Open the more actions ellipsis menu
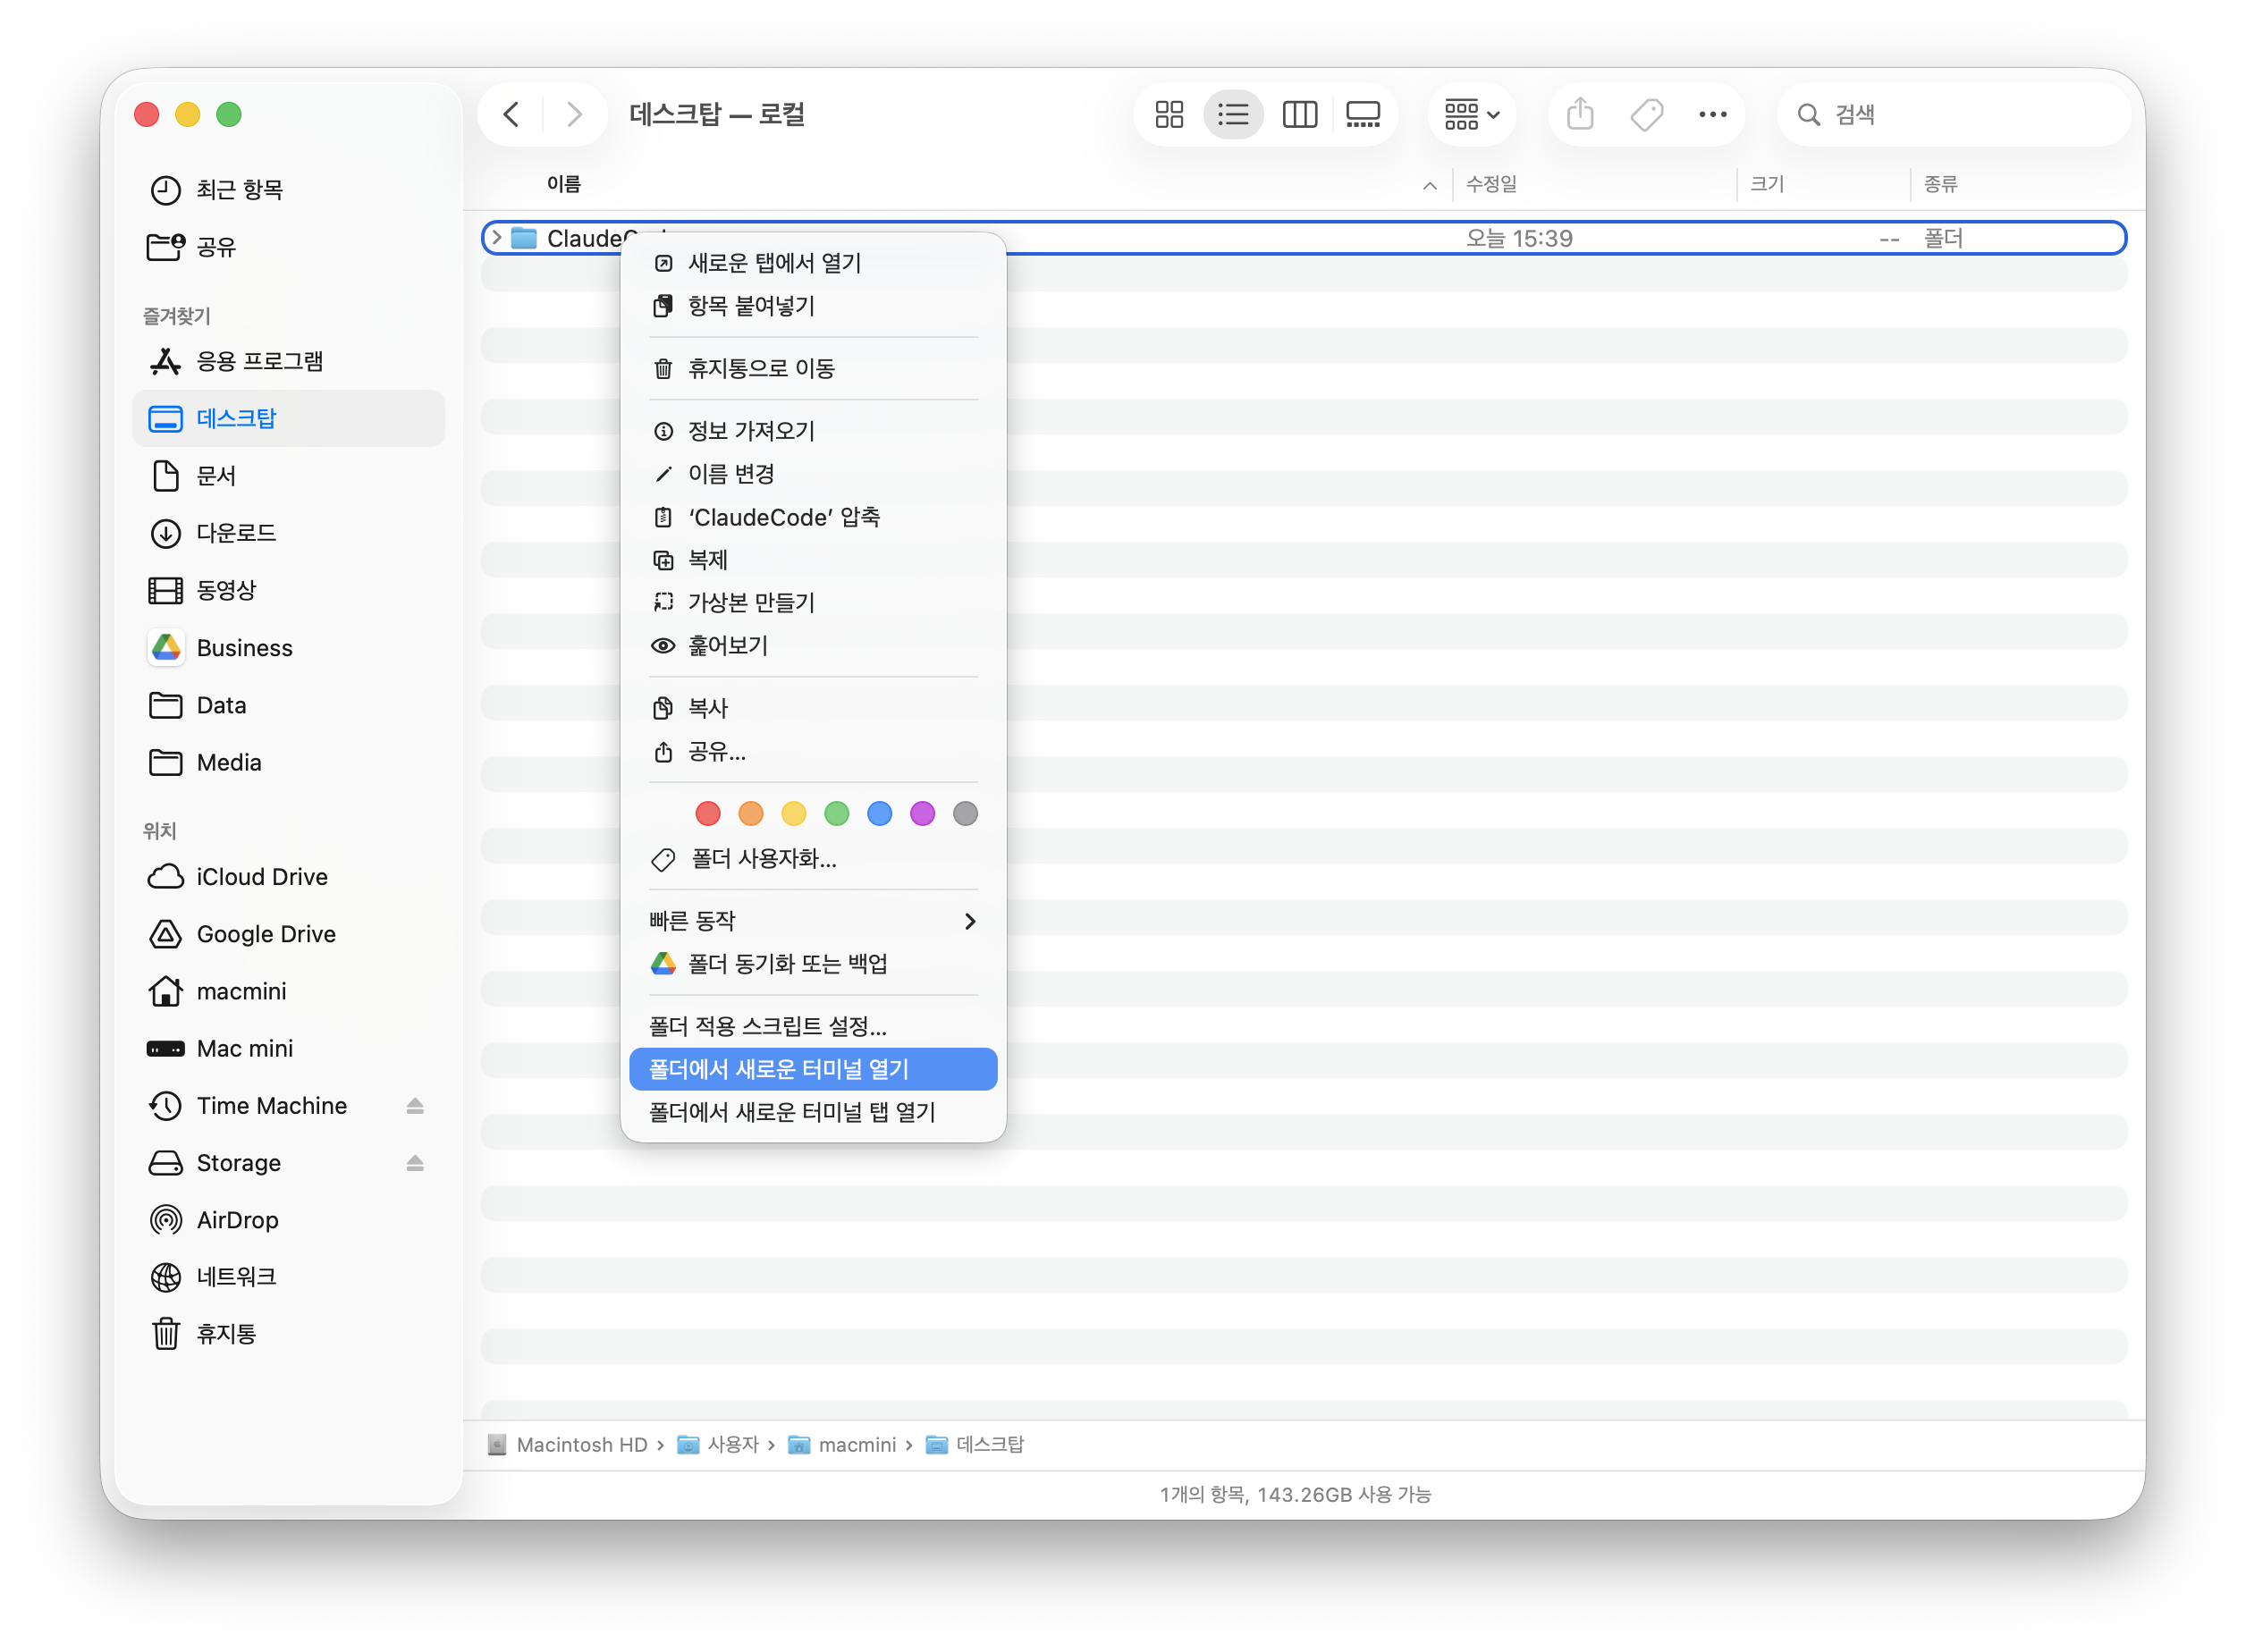Image resolution: width=2246 pixels, height=1652 pixels. [x=1712, y=114]
